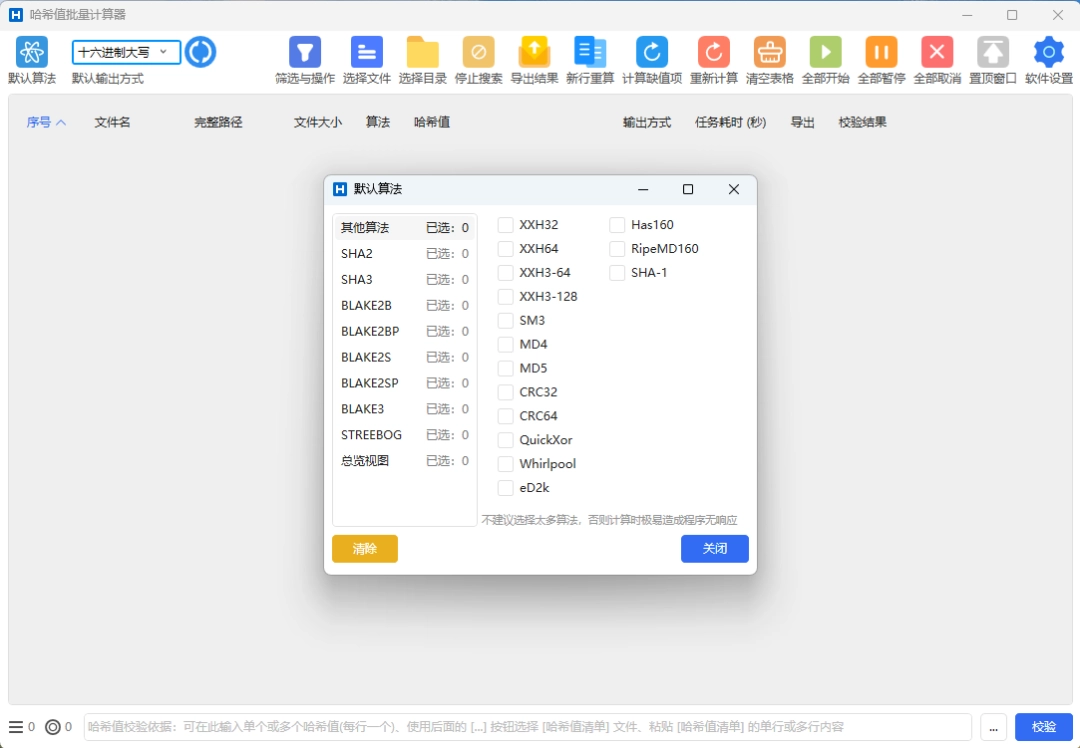Enable the CRC32 checkbox
The image size is (1080, 748).
(506, 392)
